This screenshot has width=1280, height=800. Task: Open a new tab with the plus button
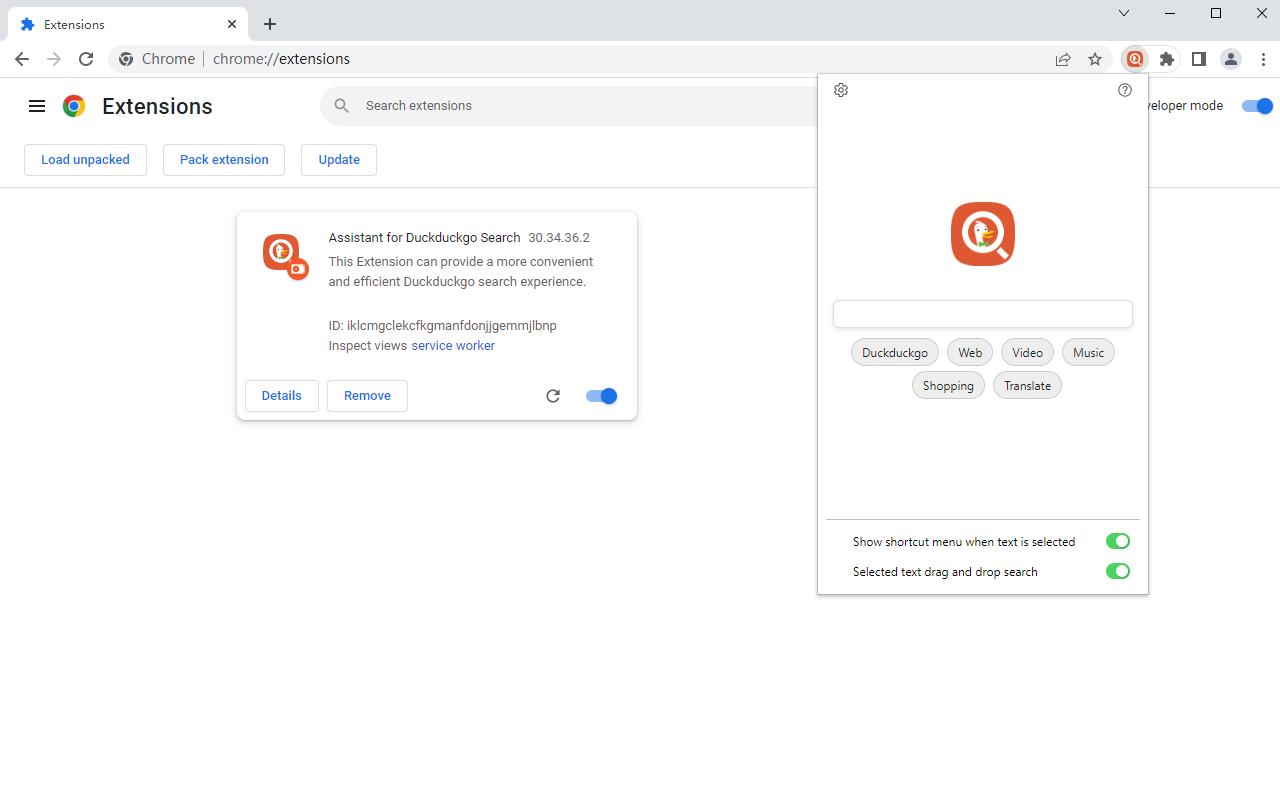pyautogui.click(x=270, y=24)
